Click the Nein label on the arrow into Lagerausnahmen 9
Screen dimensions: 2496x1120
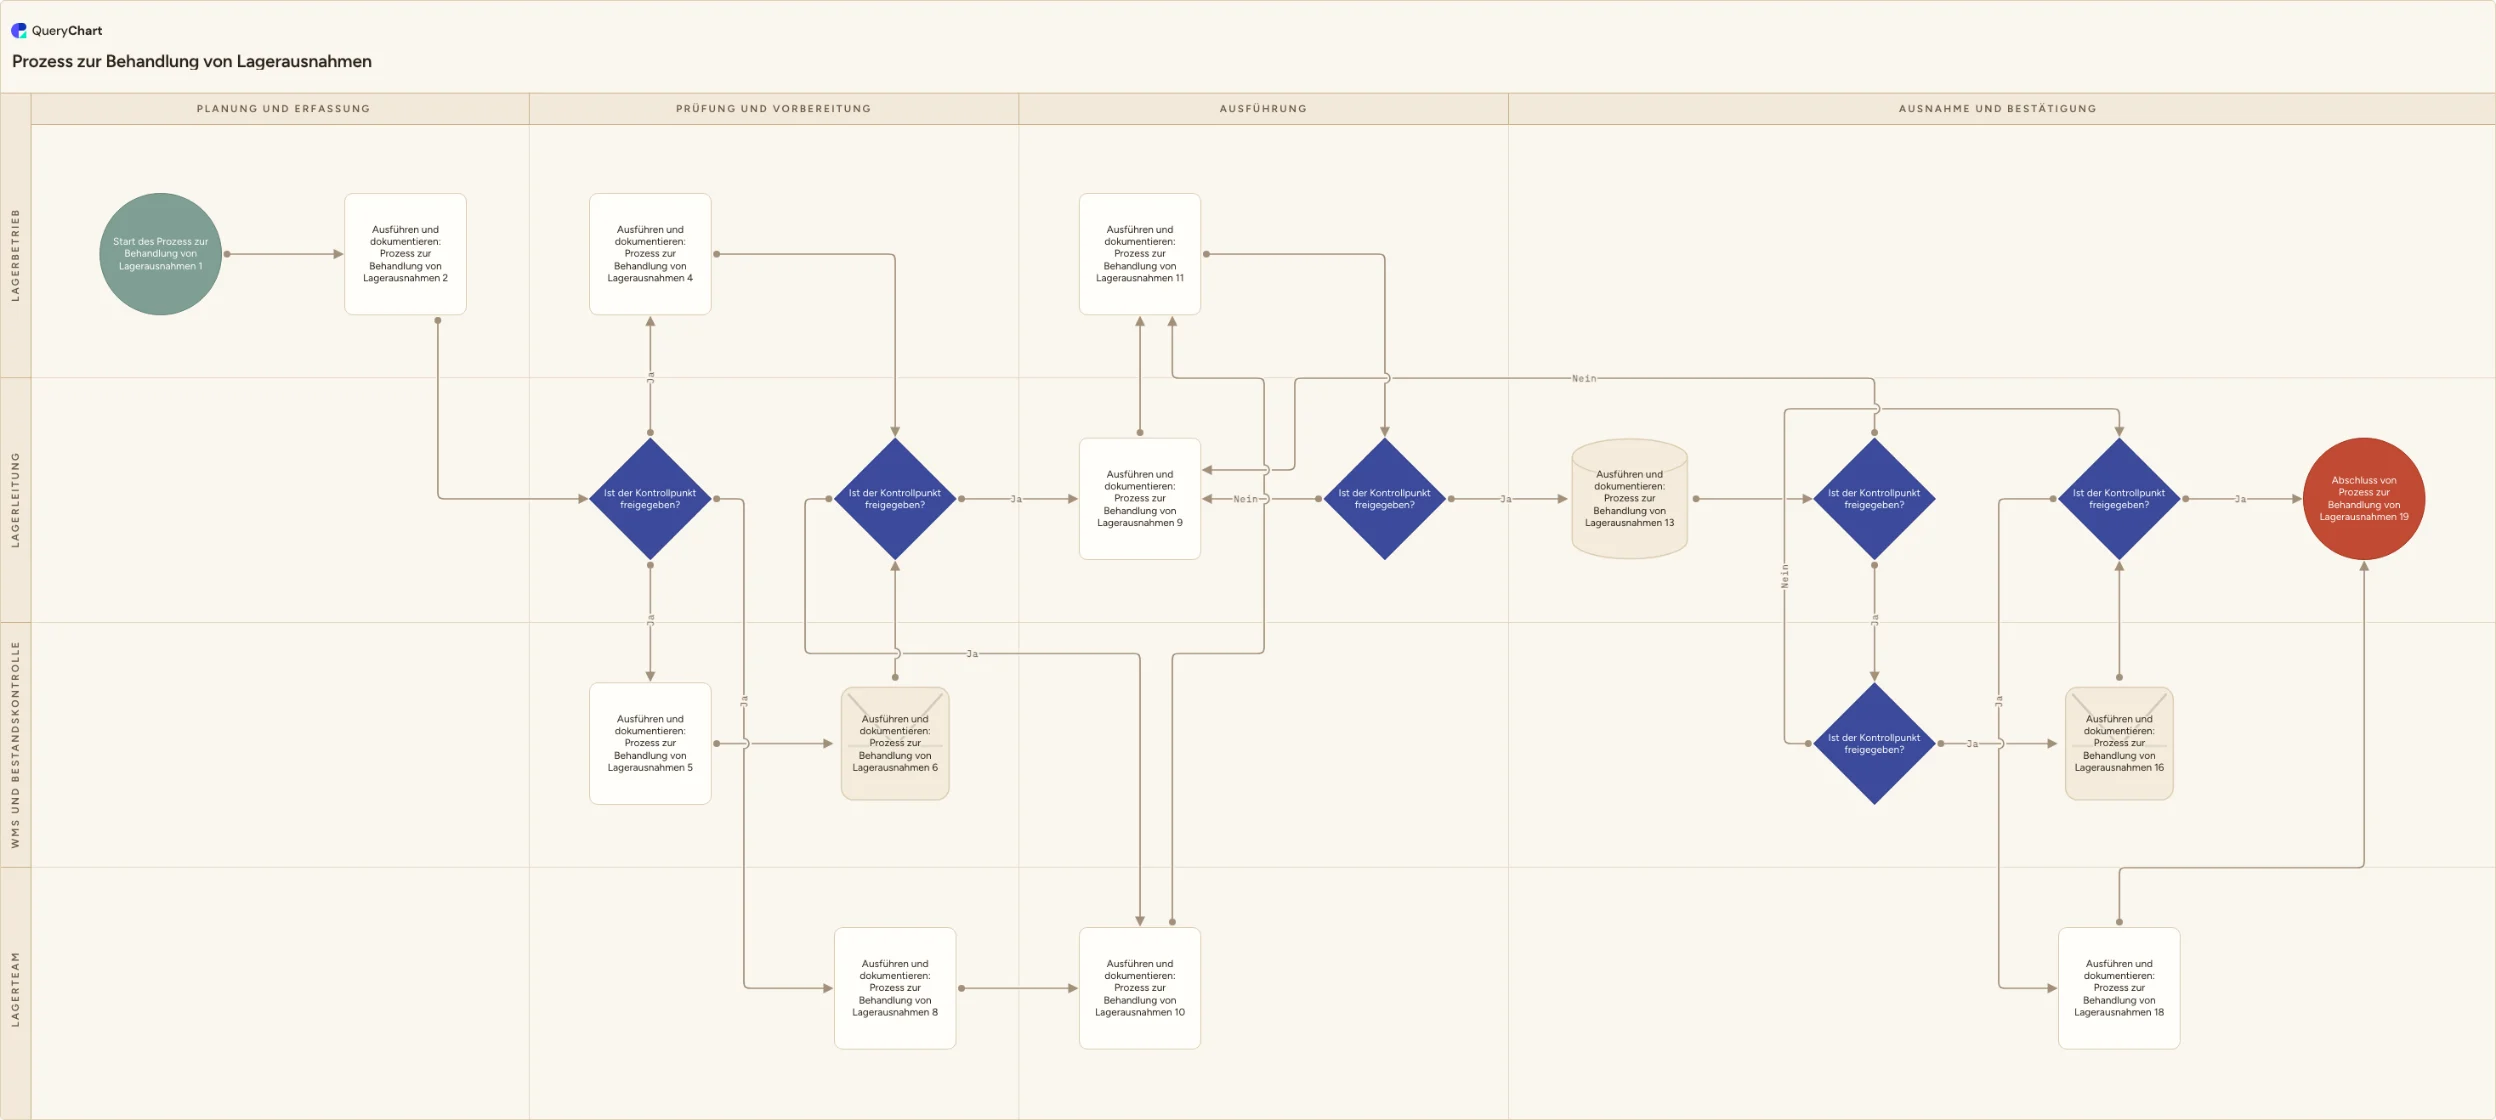click(x=1245, y=499)
